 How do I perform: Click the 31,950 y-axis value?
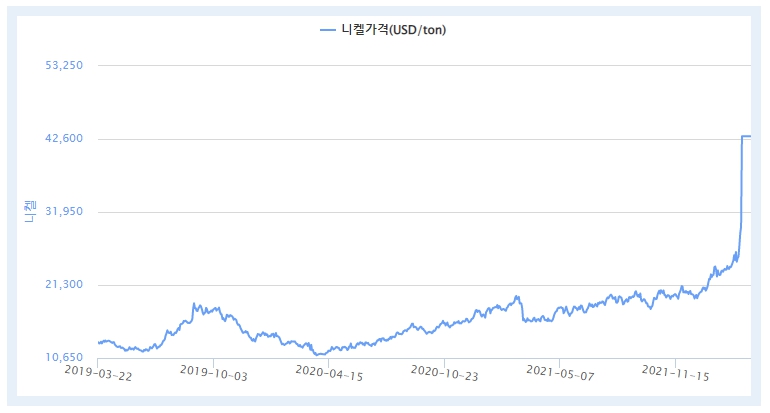click(66, 212)
